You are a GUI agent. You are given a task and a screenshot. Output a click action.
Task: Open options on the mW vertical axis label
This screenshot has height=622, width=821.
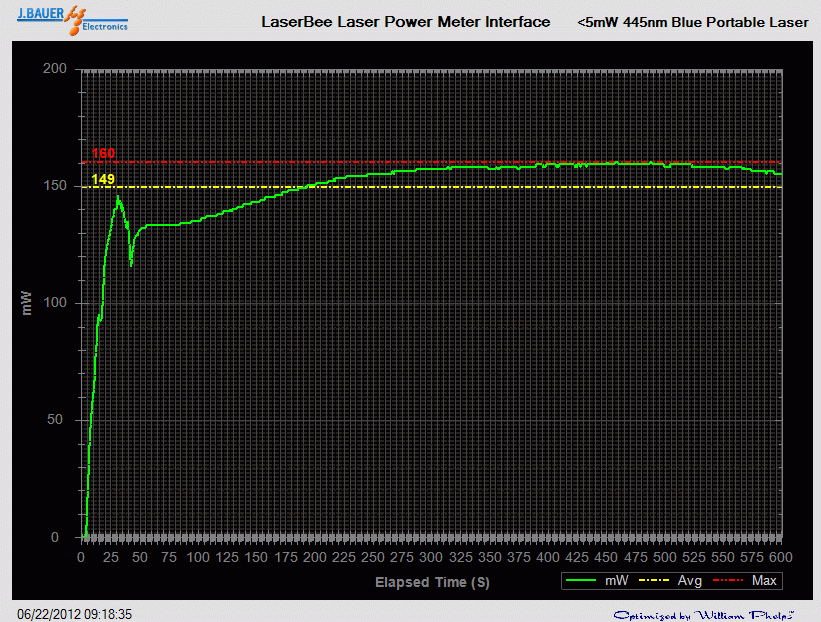[x=28, y=302]
